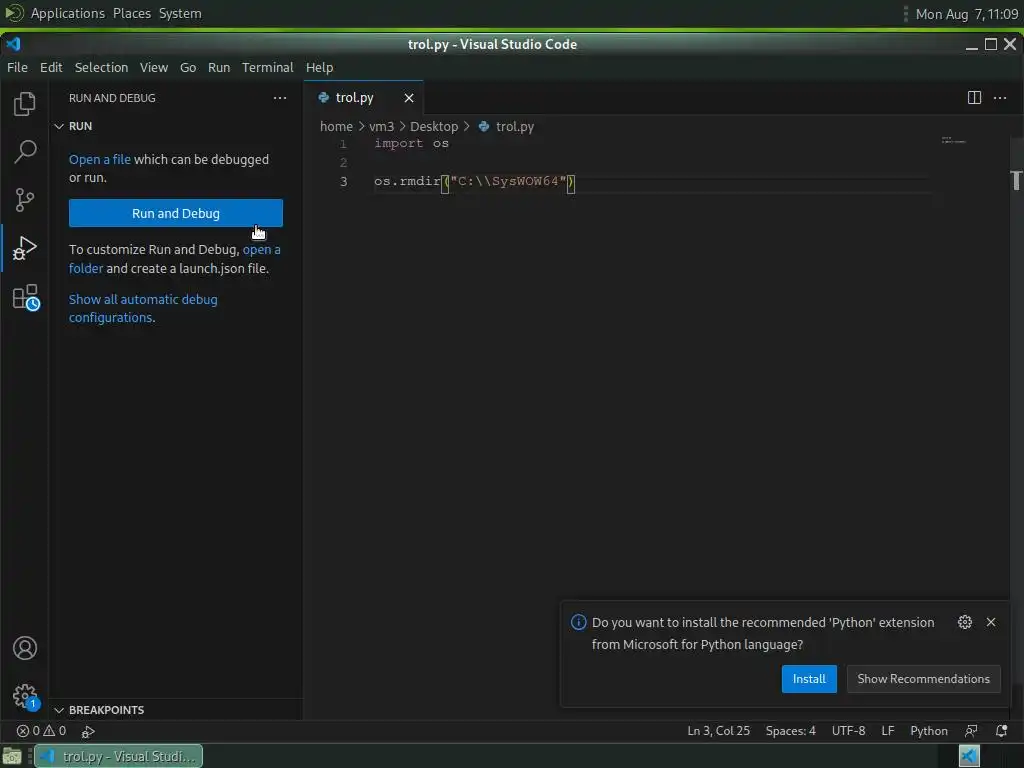Open the System menu in top panel
1024x768 pixels.
point(180,13)
